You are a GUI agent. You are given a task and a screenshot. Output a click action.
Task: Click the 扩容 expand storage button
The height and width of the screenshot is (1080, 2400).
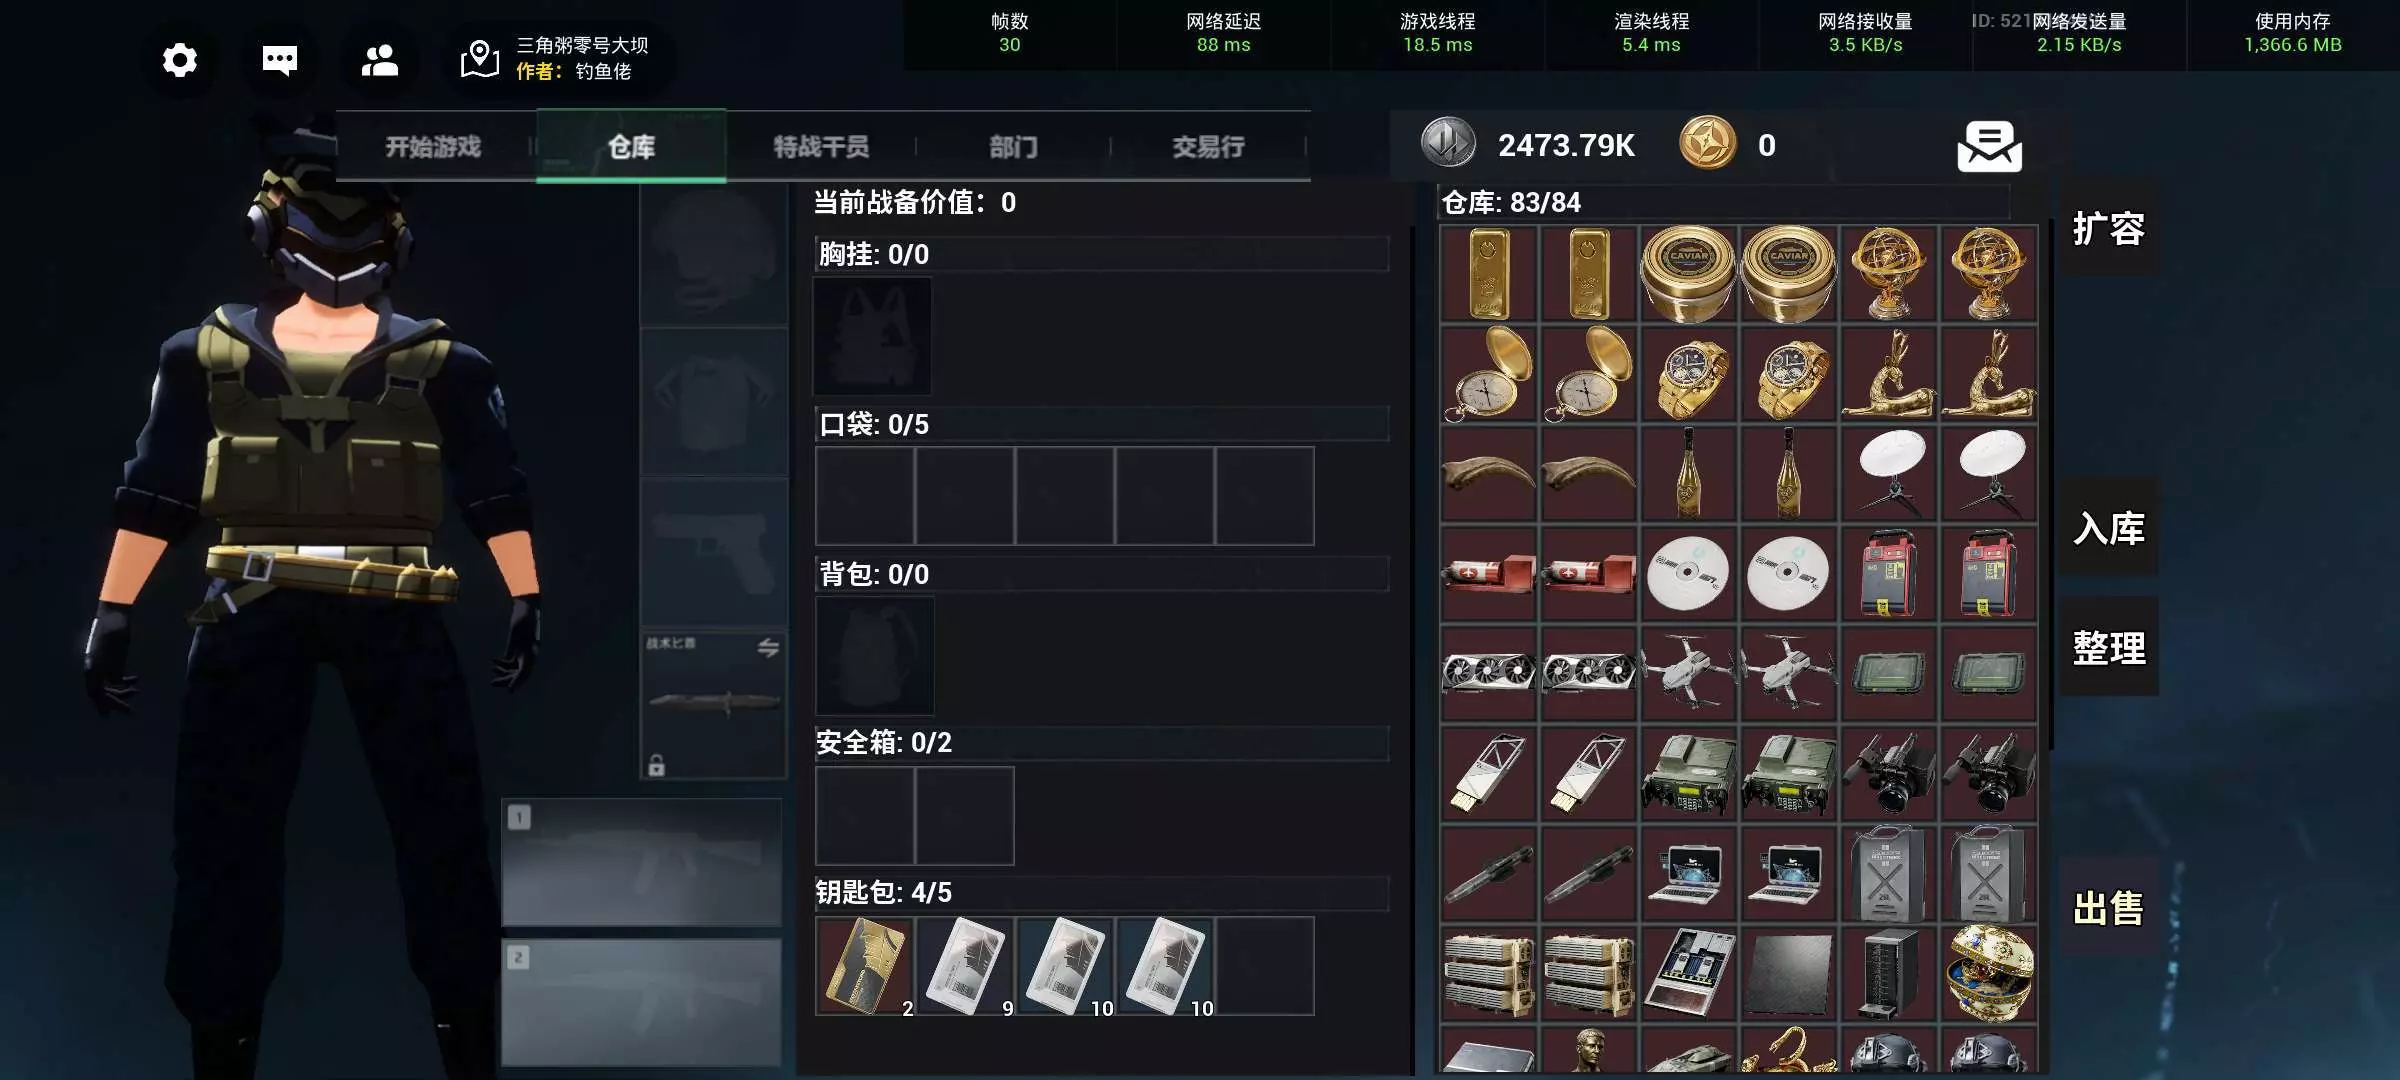[x=2108, y=229]
